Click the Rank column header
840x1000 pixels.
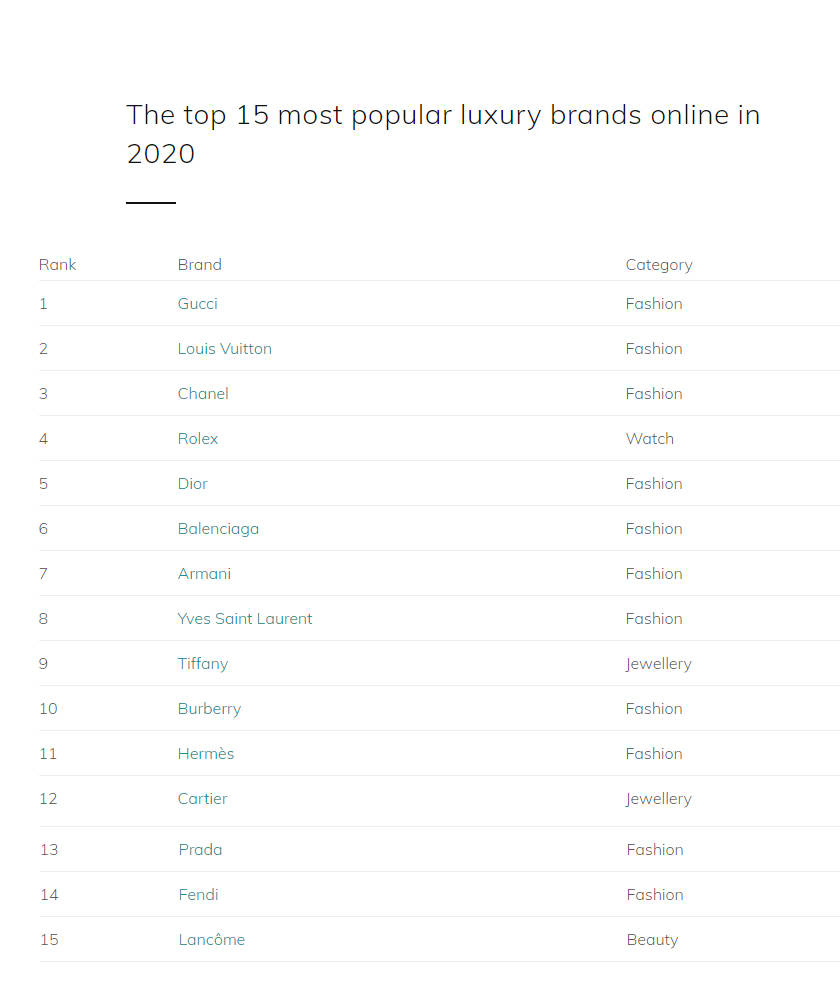(57, 265)
